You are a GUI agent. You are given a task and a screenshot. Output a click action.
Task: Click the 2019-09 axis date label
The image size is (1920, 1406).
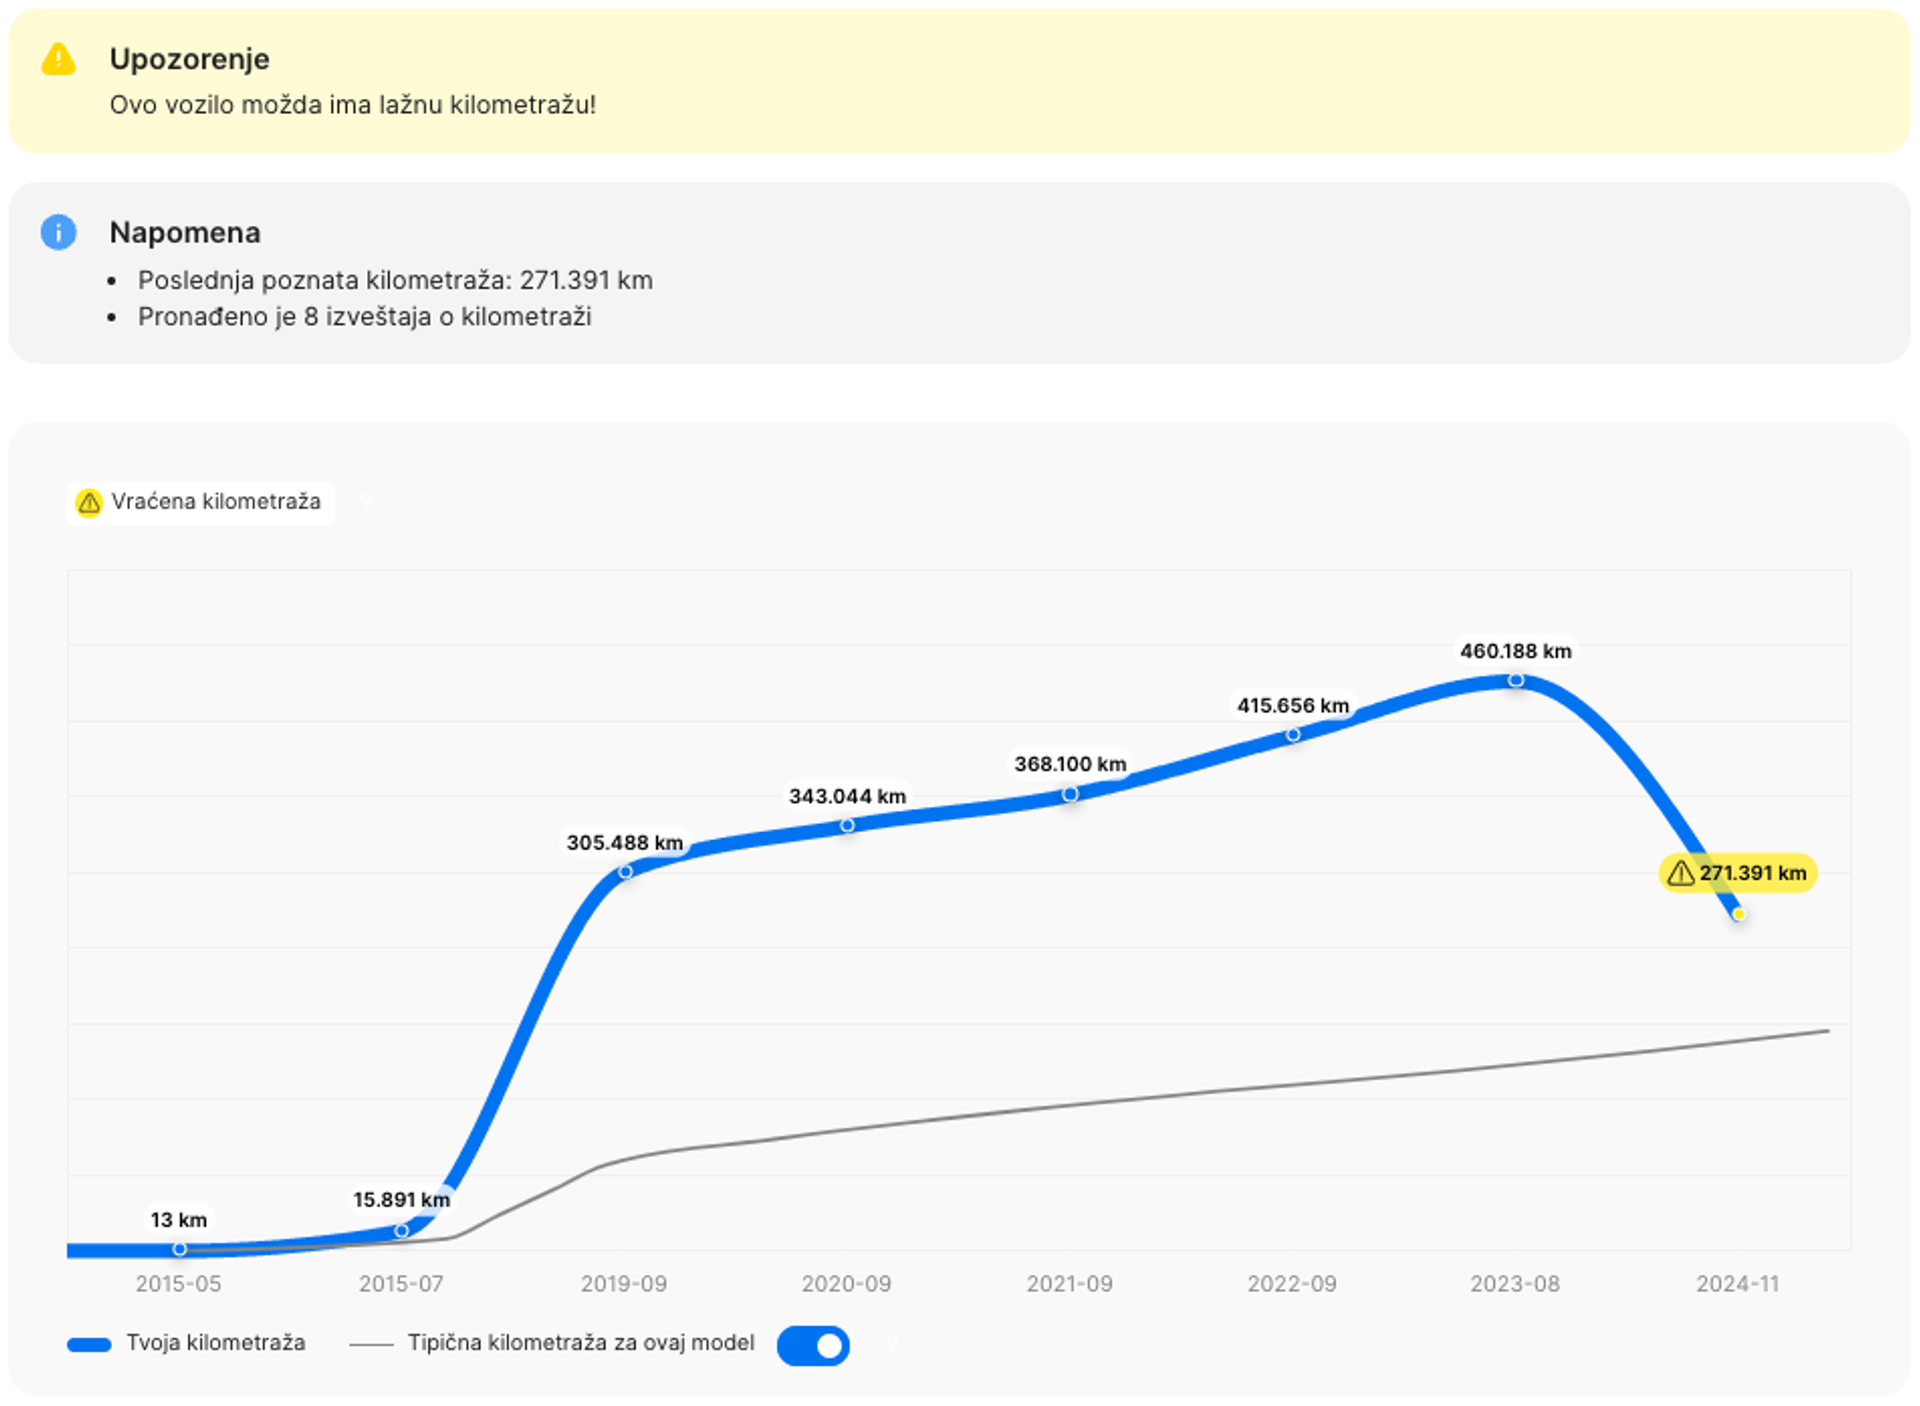624,1284
